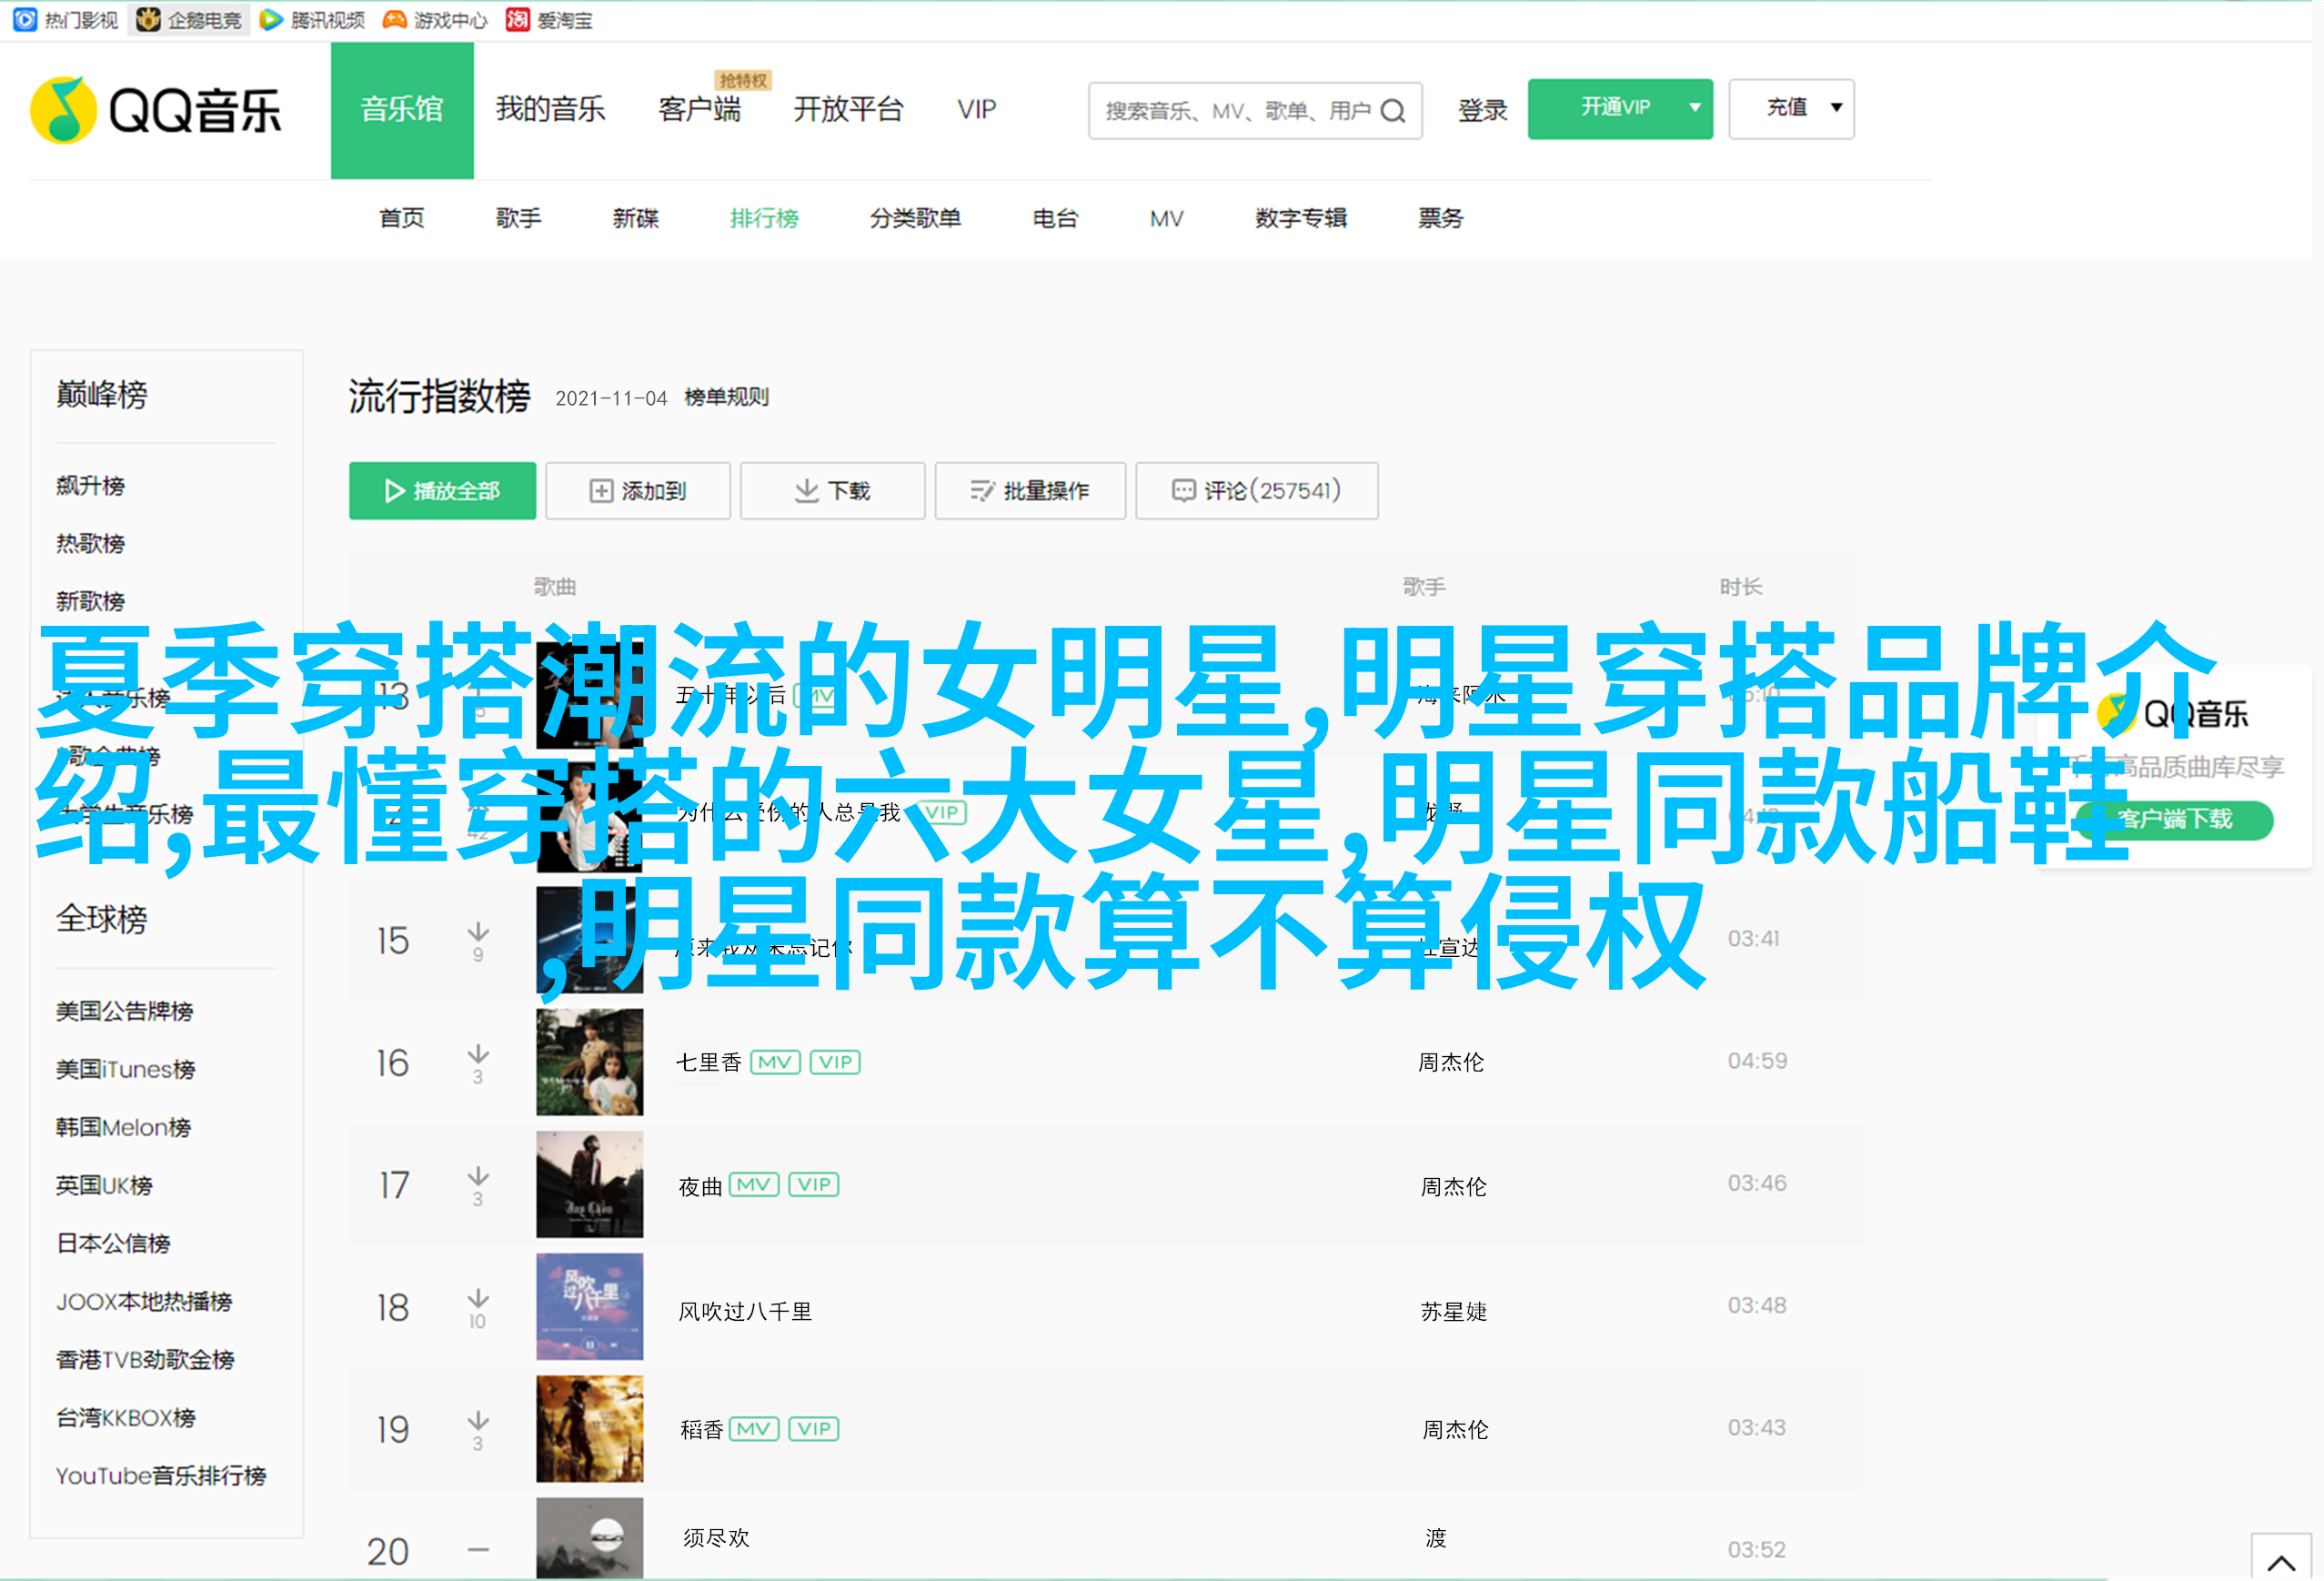Viewport: 2324px width, 1581px height.
Task: Click the VIP badge next to 稻香
Action: pyautogui.click(x=814, y=1429)
